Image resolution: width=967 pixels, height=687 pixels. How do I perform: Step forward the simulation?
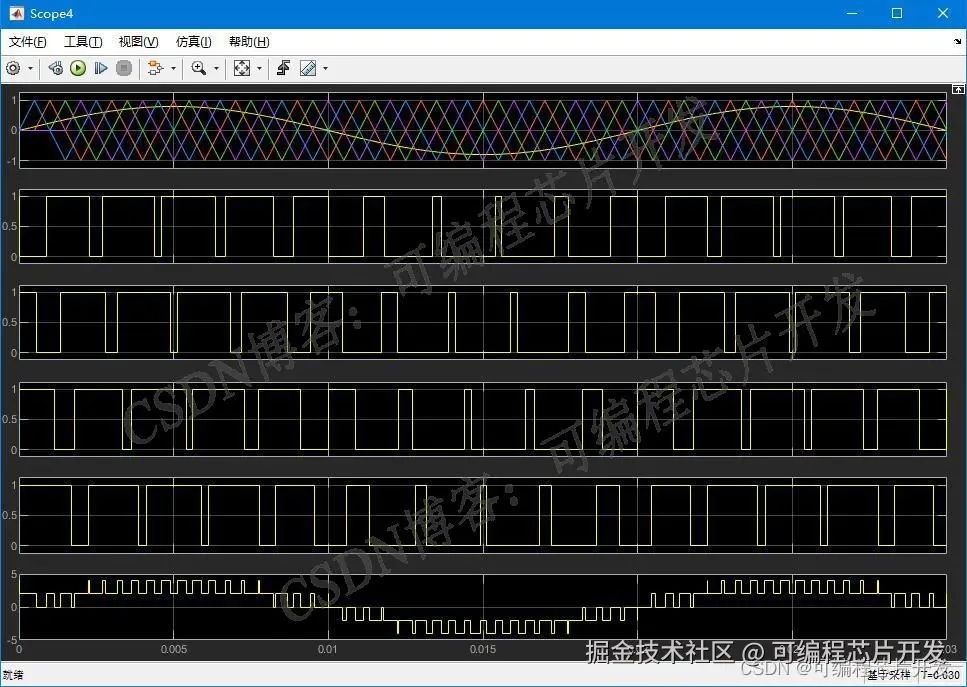pyautogui.click(x=101, y=68)
